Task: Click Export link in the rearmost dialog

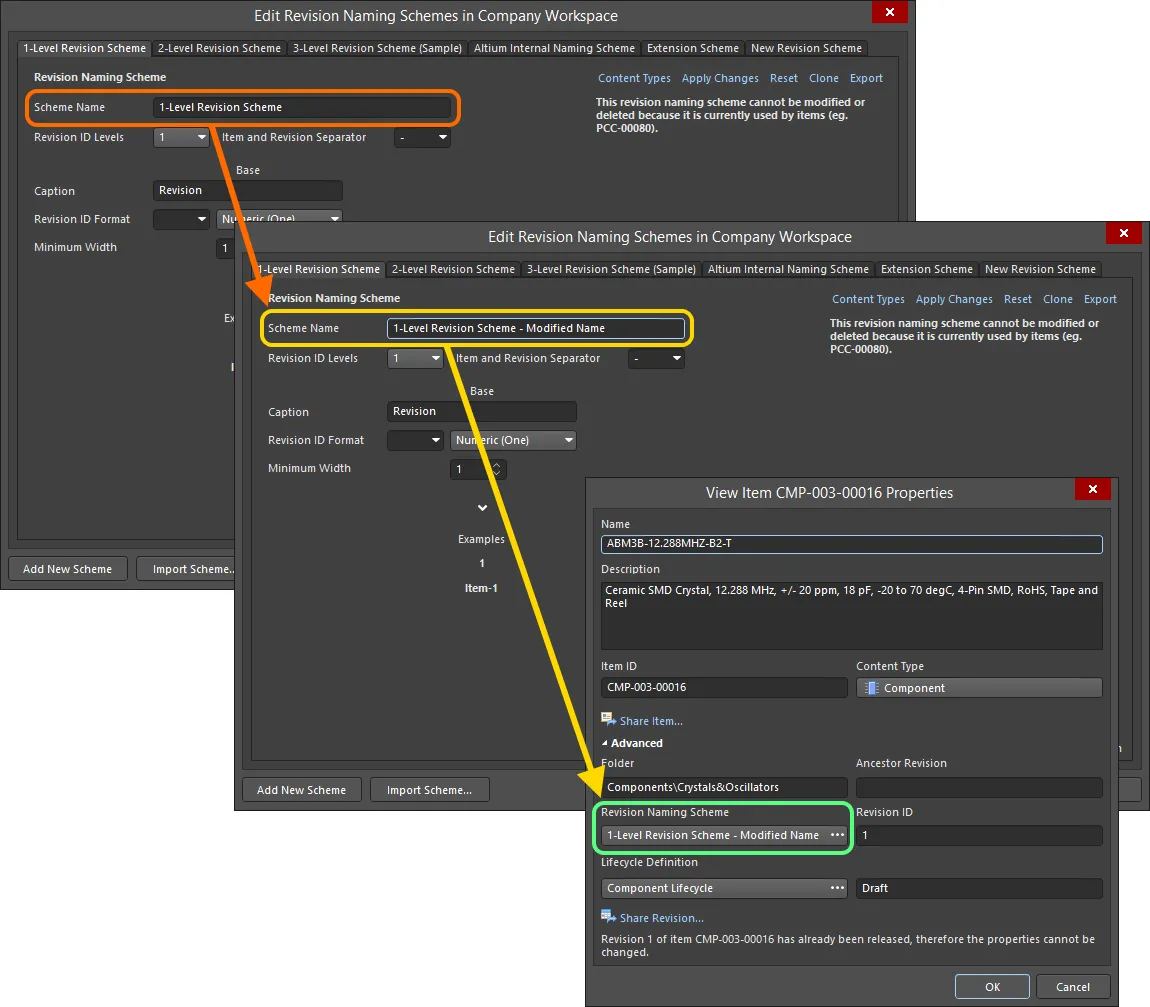Action: (x=866, y=78)
